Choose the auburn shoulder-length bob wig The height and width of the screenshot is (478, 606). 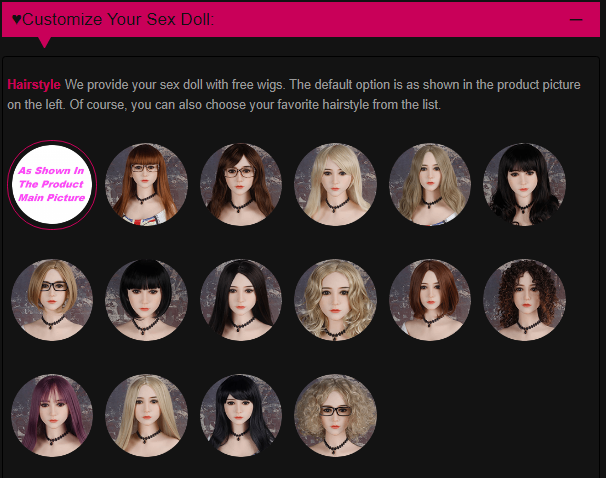tap(430, 300)
